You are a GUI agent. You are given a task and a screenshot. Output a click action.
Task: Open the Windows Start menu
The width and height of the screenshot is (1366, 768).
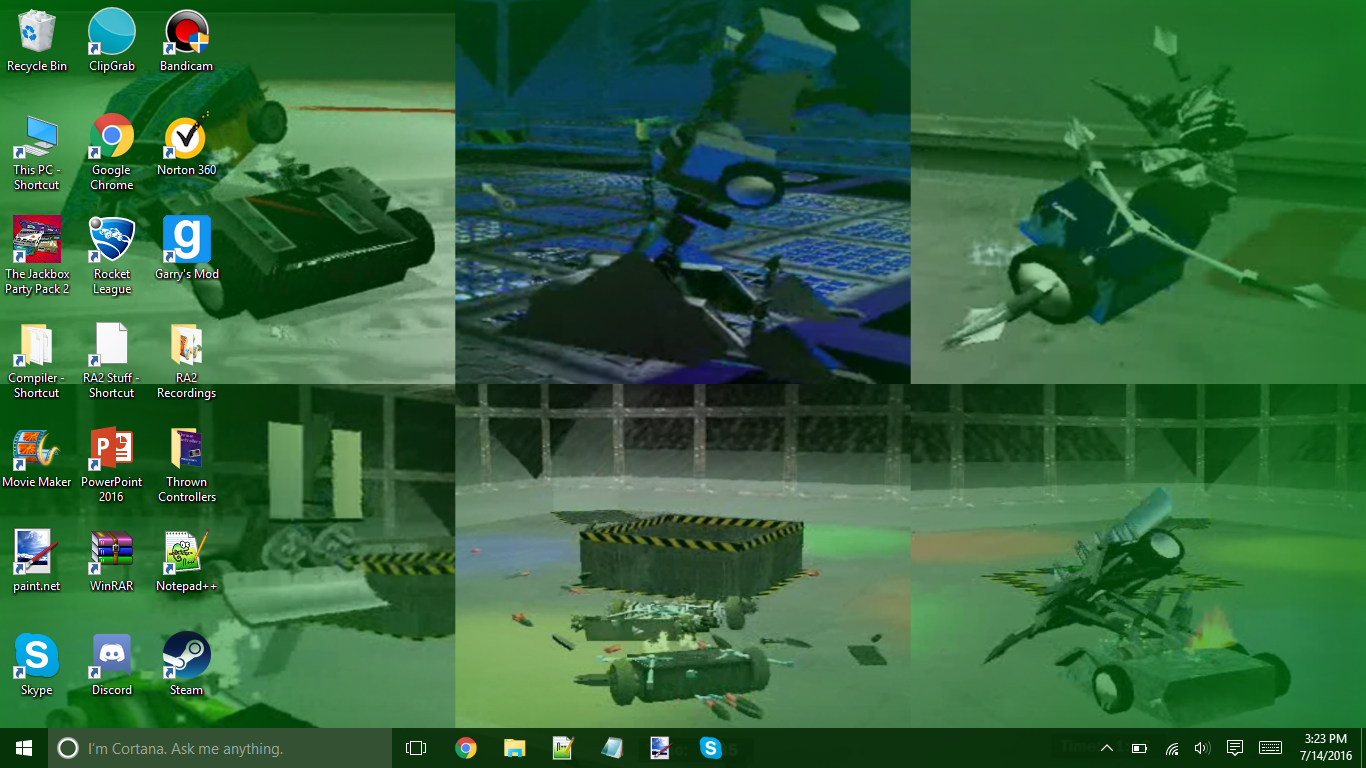coord(24,748)
